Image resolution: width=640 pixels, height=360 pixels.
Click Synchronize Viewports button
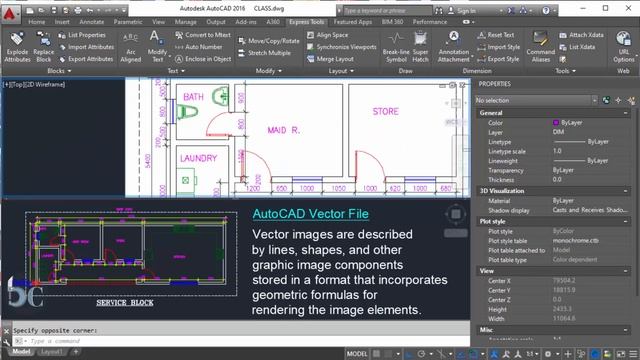(342, 47)
